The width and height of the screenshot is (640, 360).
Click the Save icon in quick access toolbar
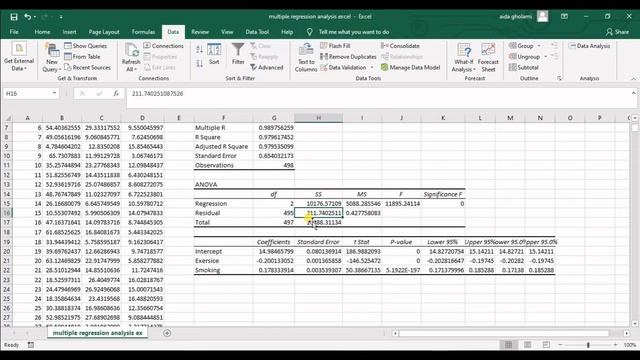click(x=14, y=17)
